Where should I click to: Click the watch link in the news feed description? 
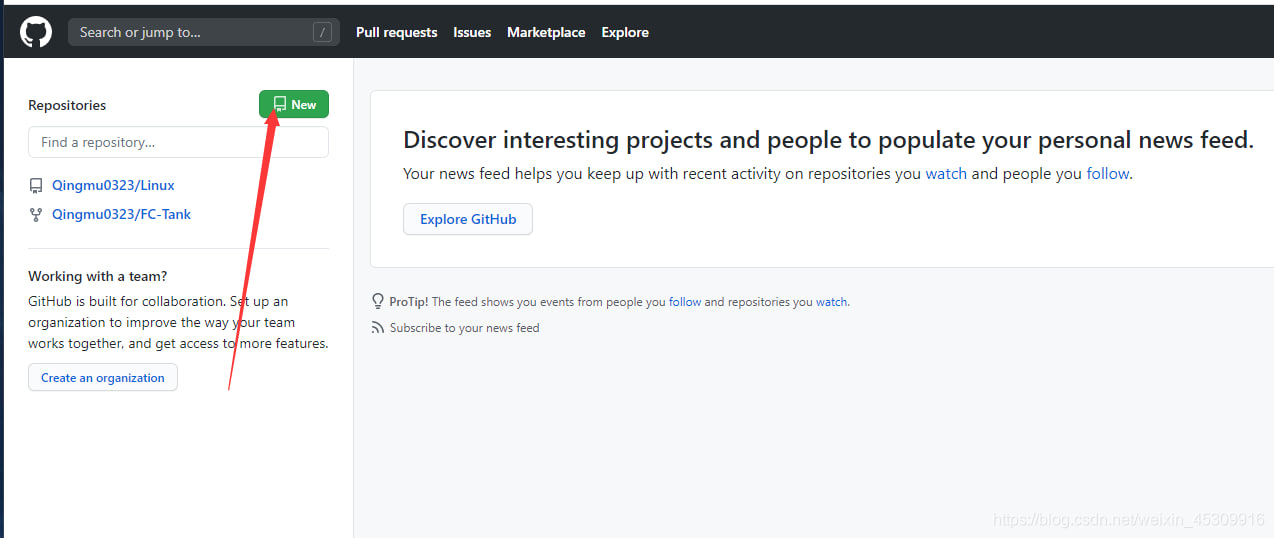(946, 173)
